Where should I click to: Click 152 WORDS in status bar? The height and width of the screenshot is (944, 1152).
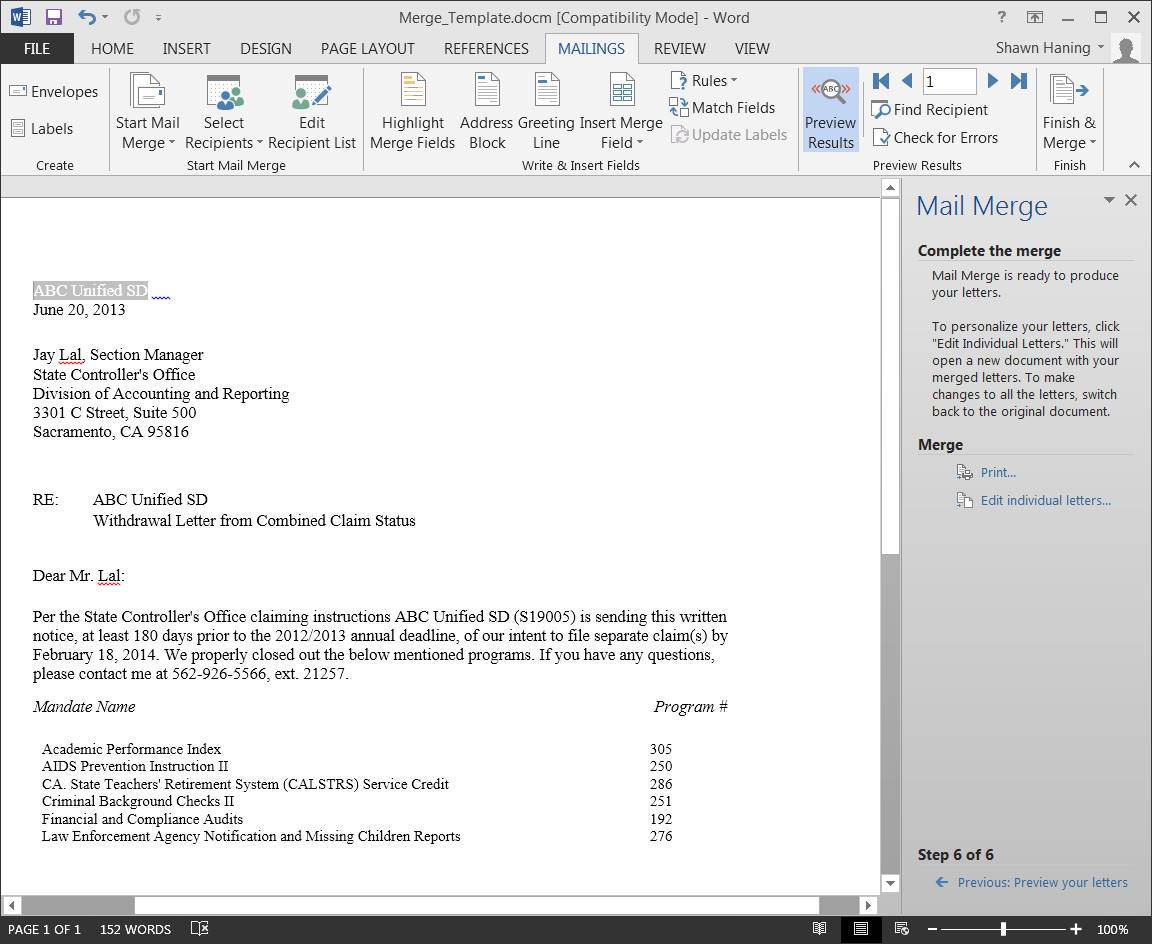pos(135,929)
